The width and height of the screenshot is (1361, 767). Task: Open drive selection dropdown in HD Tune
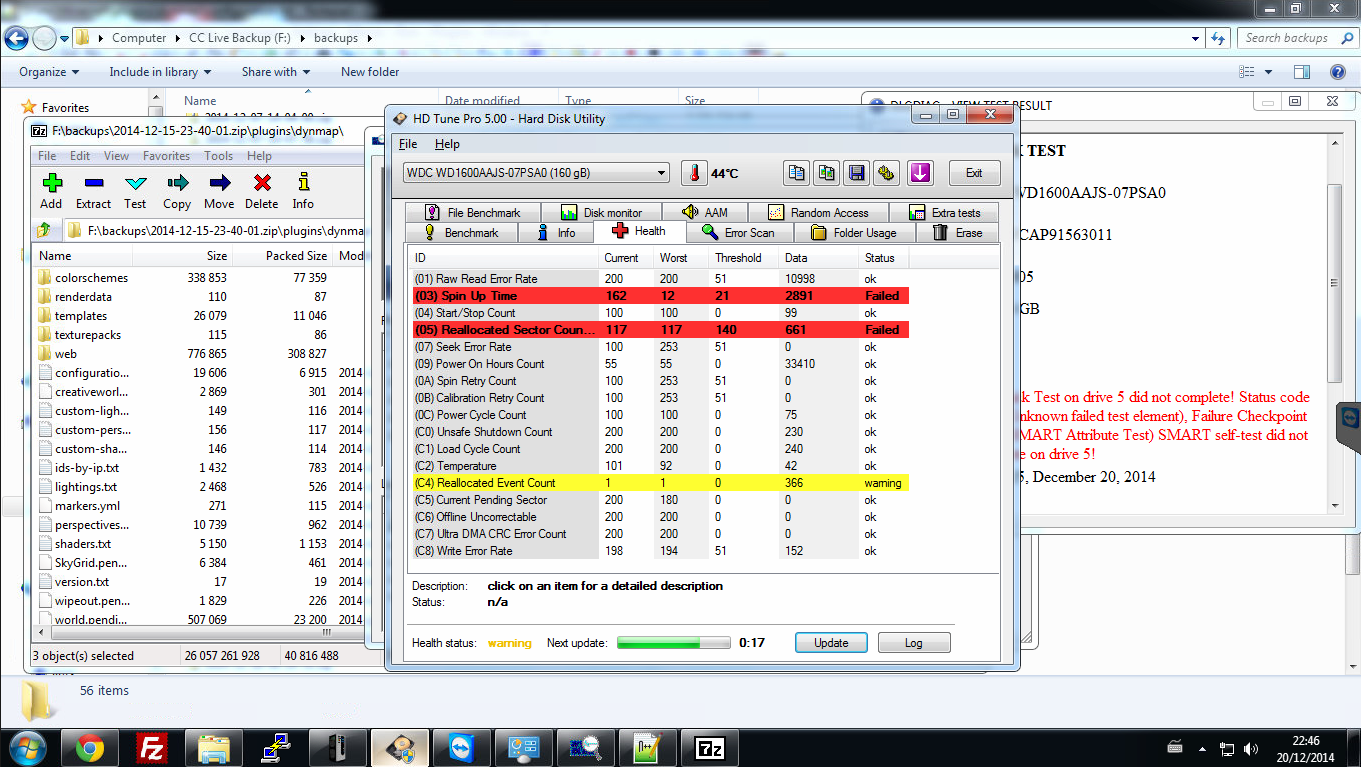(659, 173)
